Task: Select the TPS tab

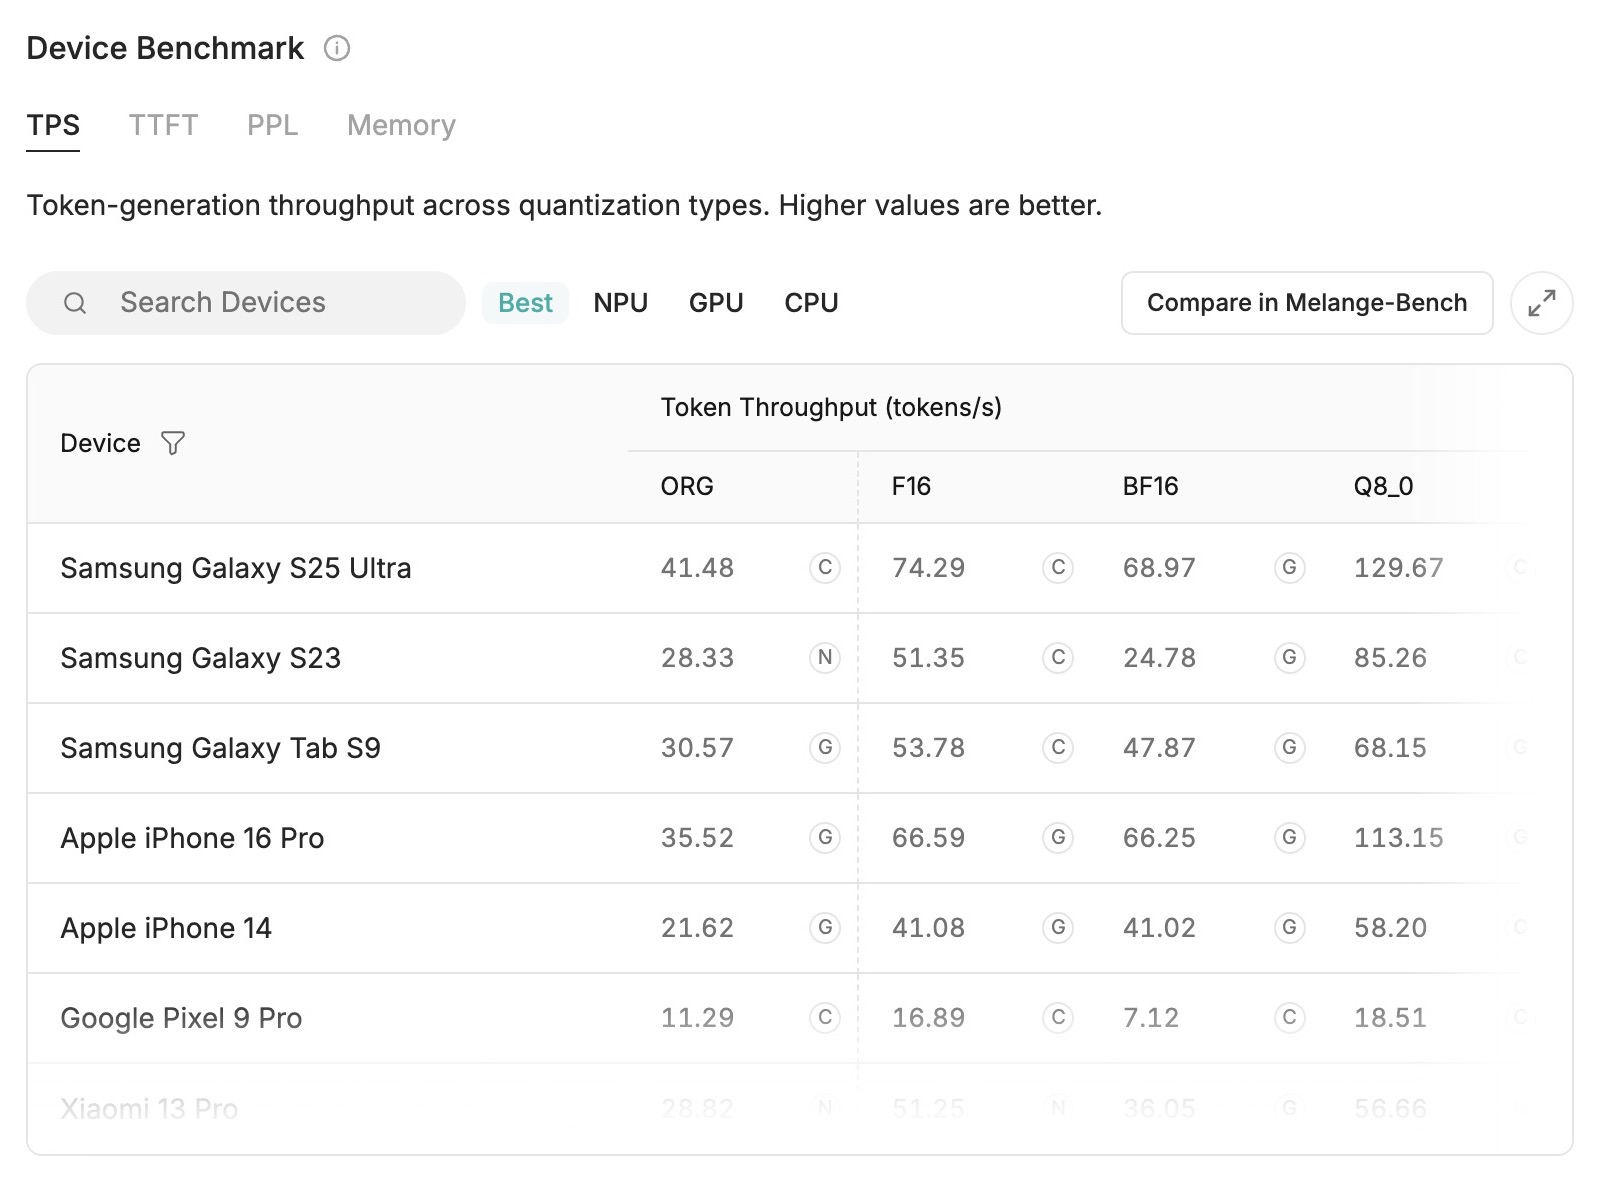Action: [53, 126]
